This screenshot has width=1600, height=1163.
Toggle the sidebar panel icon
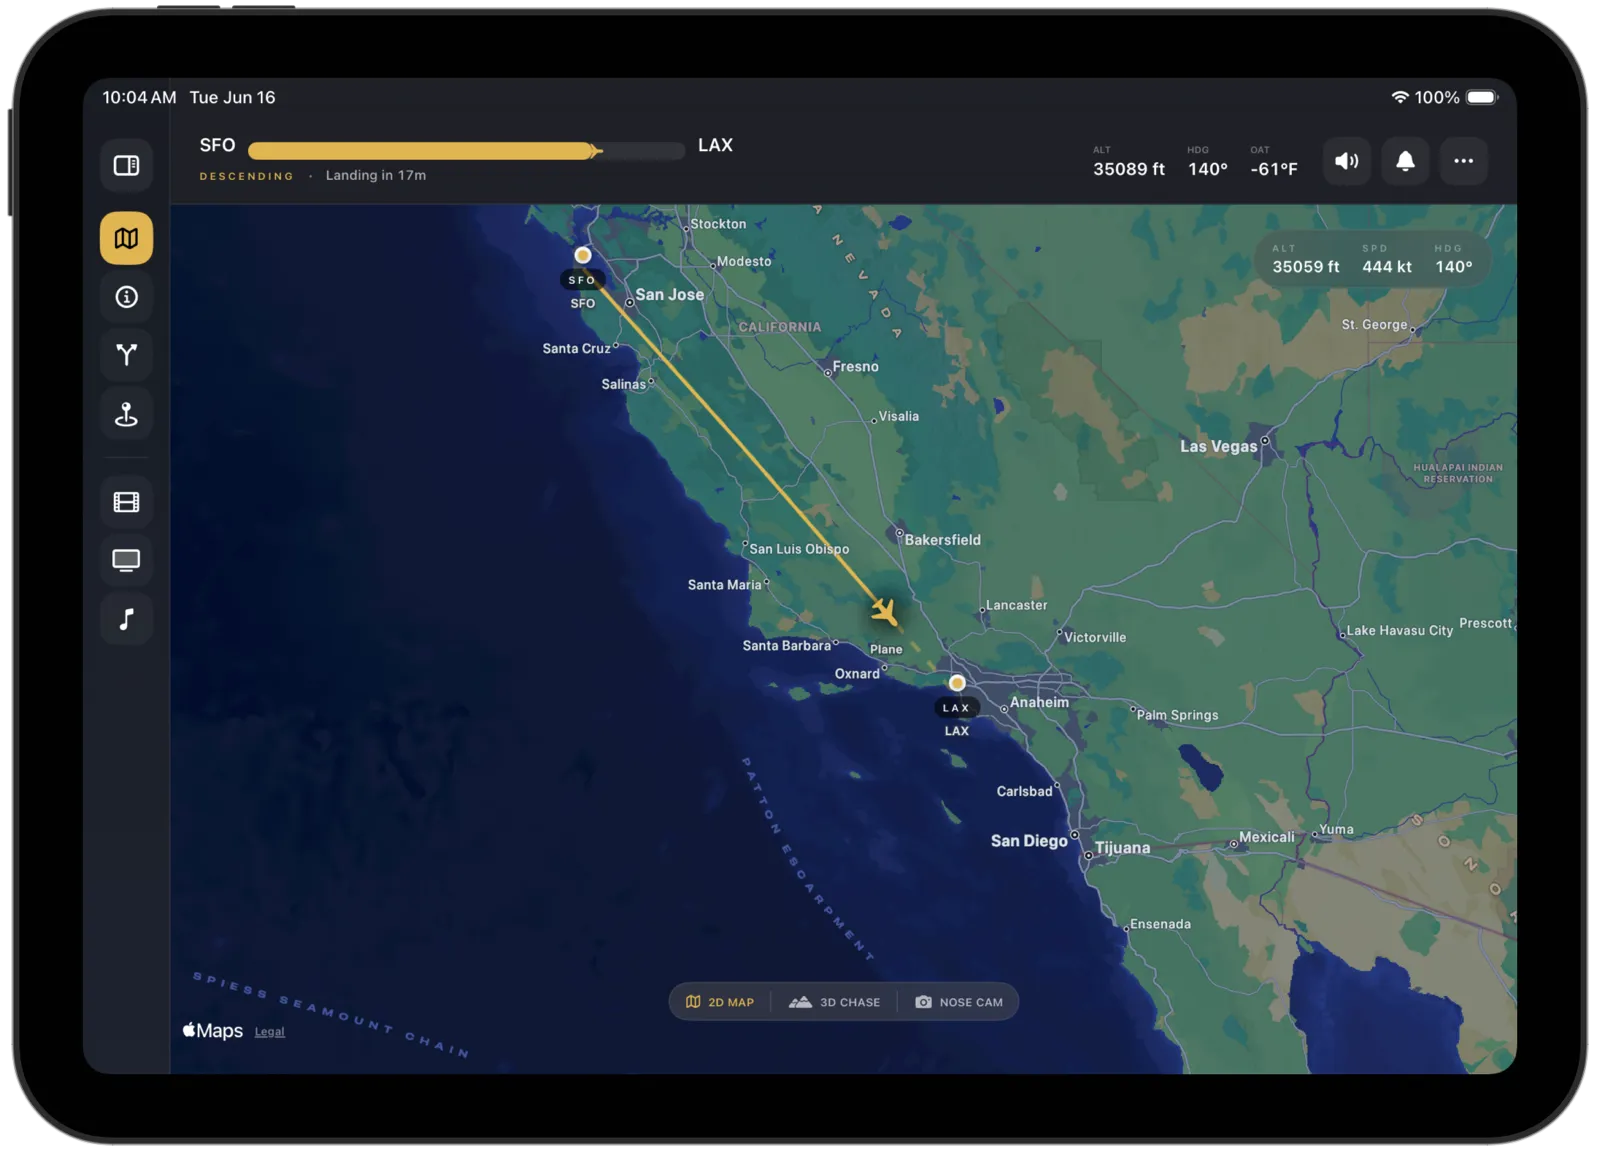[x=126, y=165]
